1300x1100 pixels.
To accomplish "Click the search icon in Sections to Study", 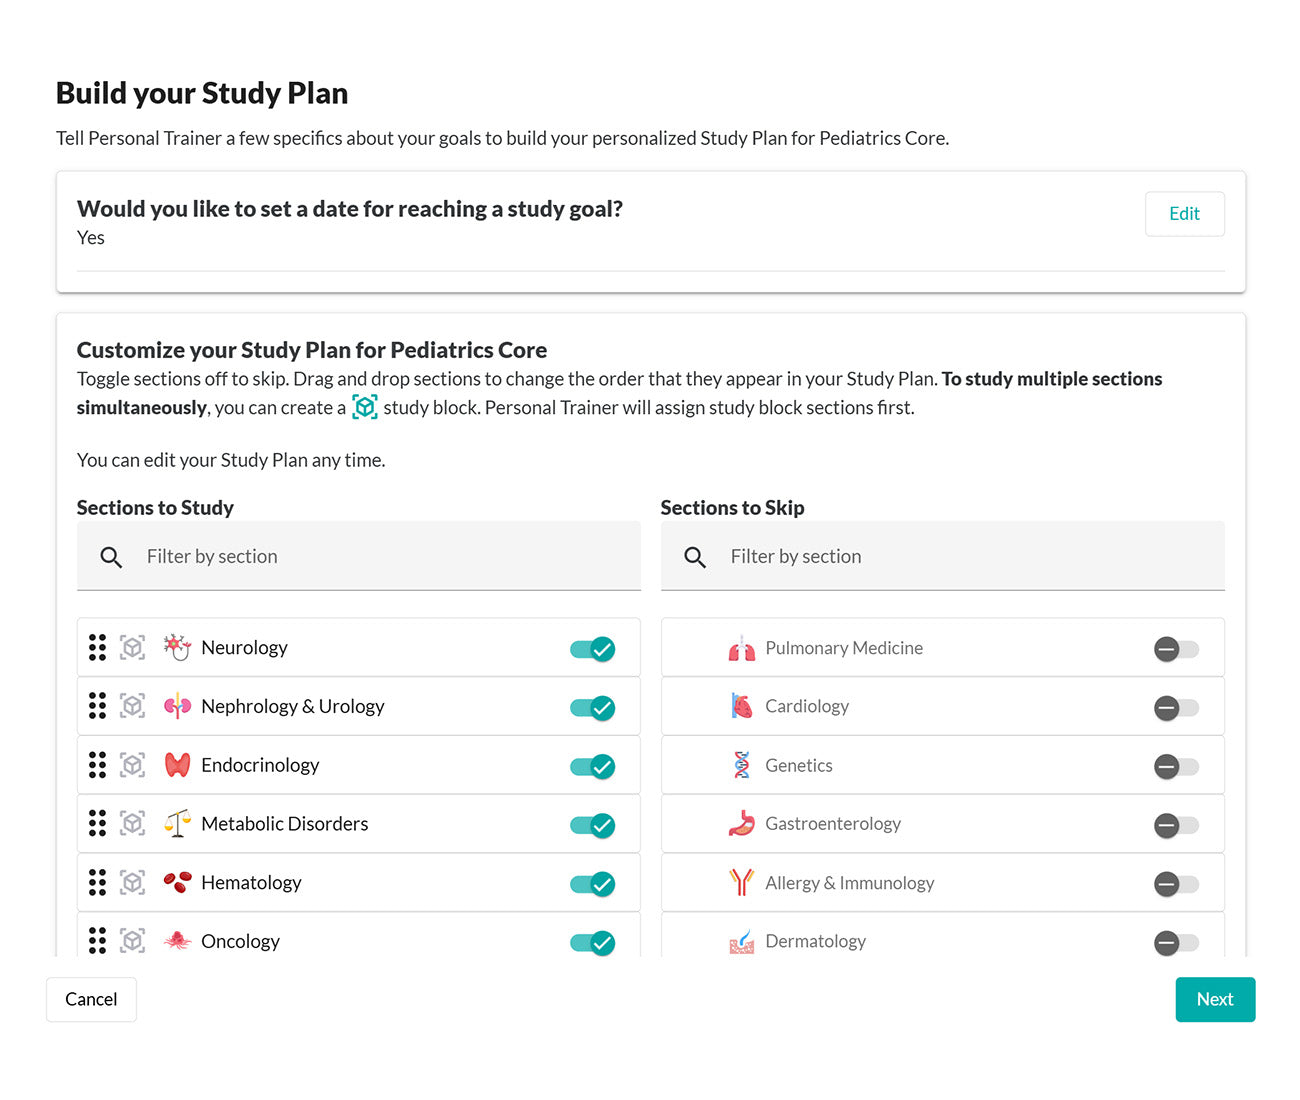I will point(111,557).
